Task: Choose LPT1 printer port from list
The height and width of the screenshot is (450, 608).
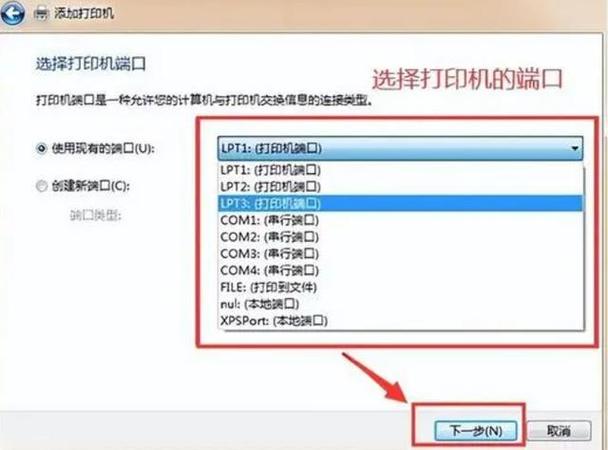Action: pos(401,170)
